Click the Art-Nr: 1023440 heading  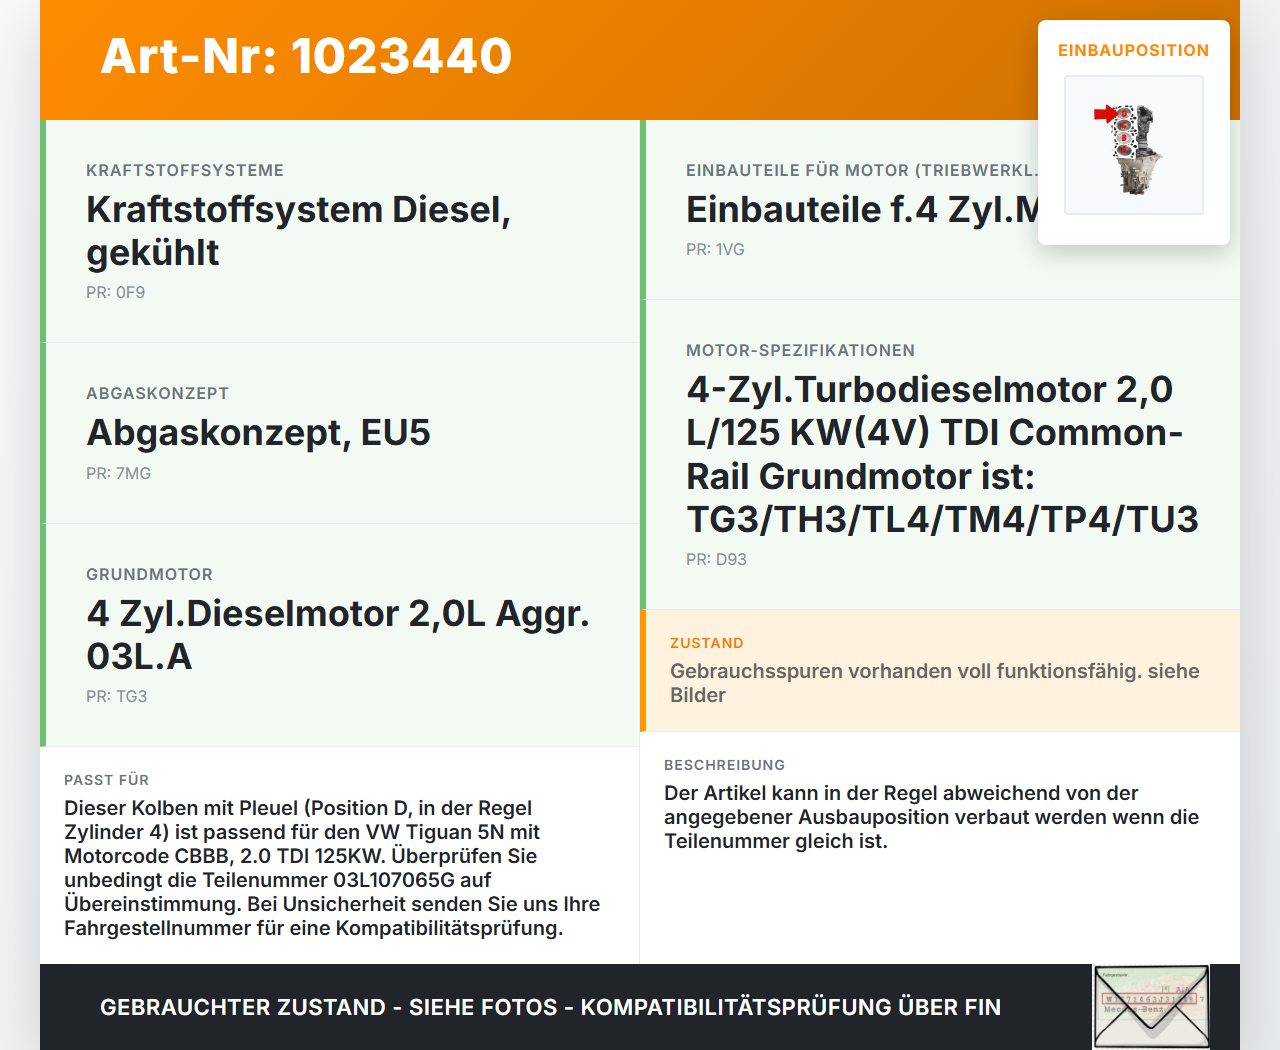tap(306, 56)
